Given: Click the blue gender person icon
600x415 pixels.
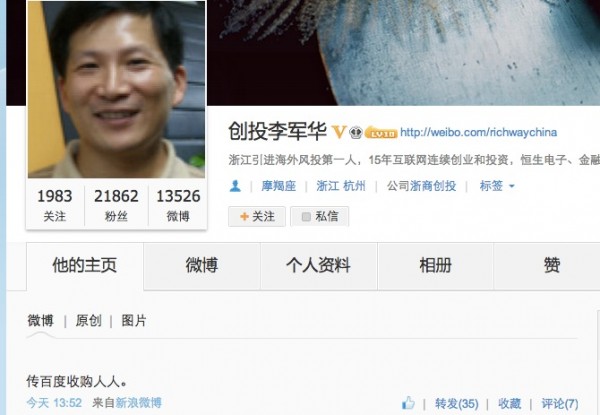Looking at the screenshot, I should tap(235, 186).
